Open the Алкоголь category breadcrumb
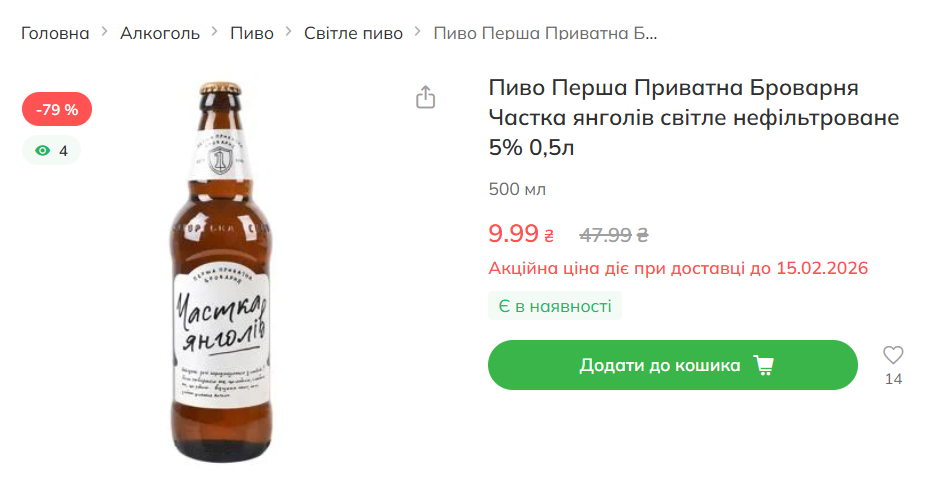934x494 pixels. [160, 33]
